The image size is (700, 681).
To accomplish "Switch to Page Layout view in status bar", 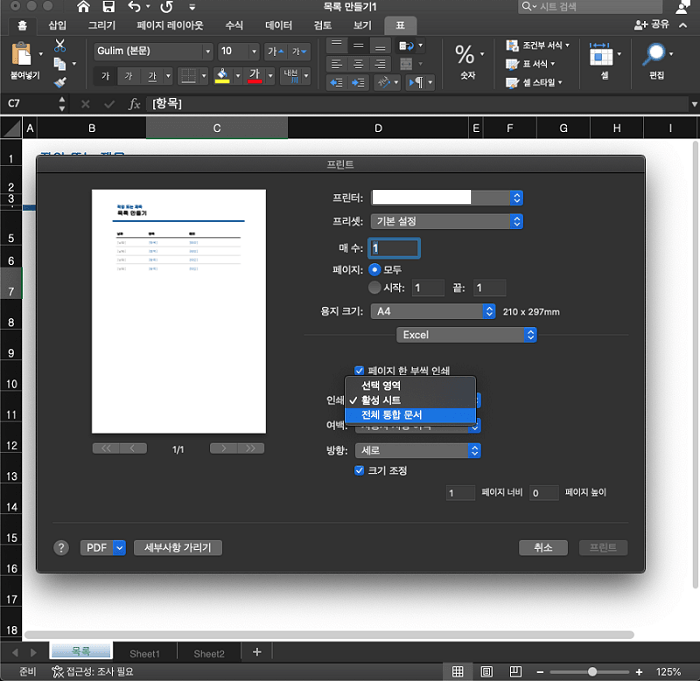I will pos(487,671).
